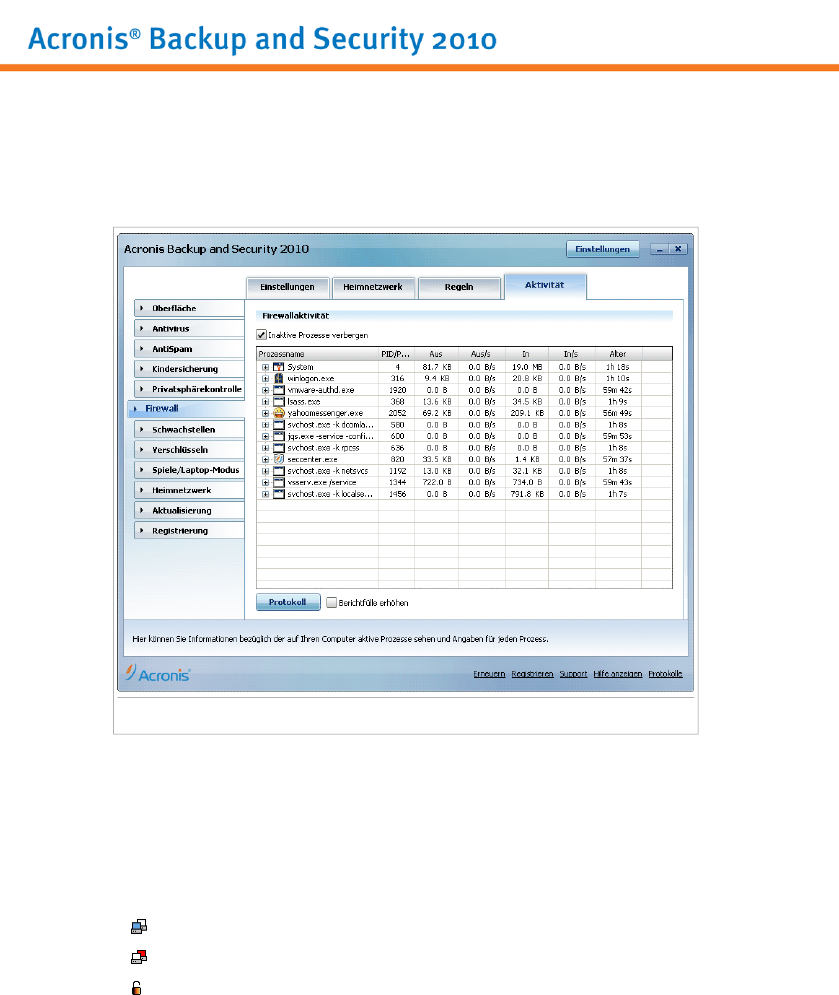The width and height of the screenshot is (839, 995).
Task: Open Aktualisierung in the sidebar
Action: [189, 510]
